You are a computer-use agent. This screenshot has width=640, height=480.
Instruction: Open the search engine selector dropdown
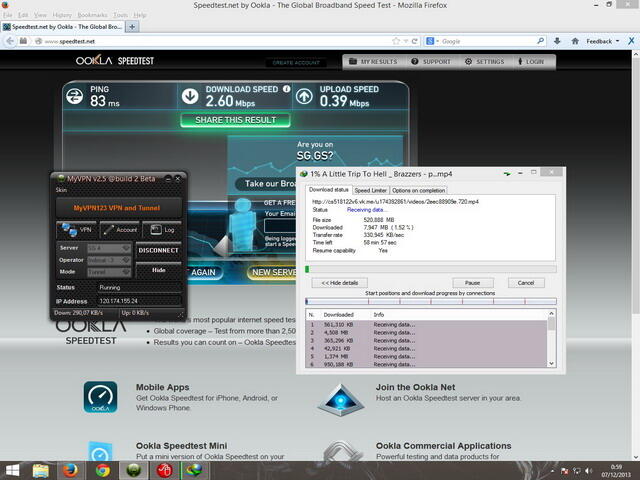[432, 41]
